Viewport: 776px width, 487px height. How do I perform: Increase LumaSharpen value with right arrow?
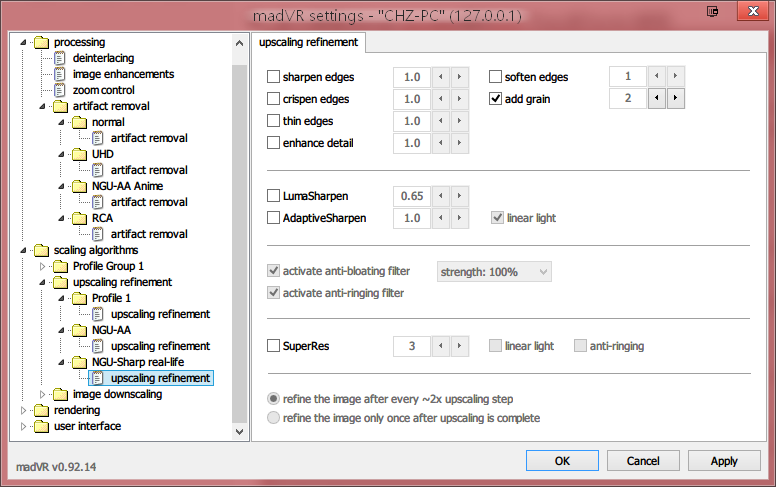[459, 196]
